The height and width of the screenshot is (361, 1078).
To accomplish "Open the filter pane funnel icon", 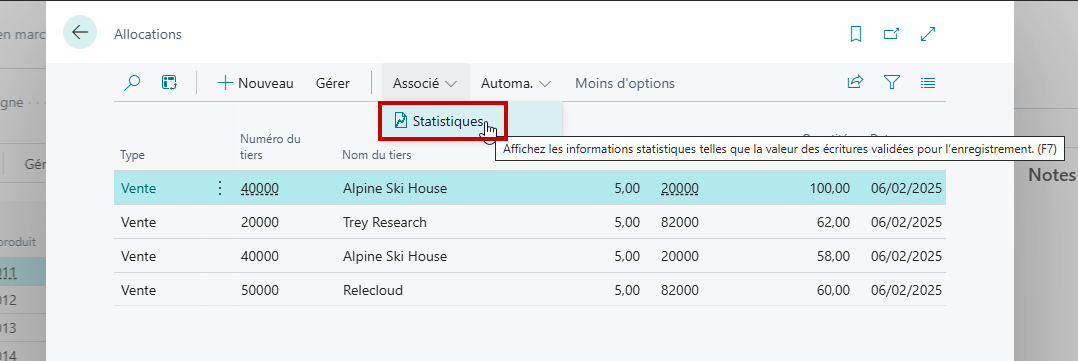I will tap(892, 83).
